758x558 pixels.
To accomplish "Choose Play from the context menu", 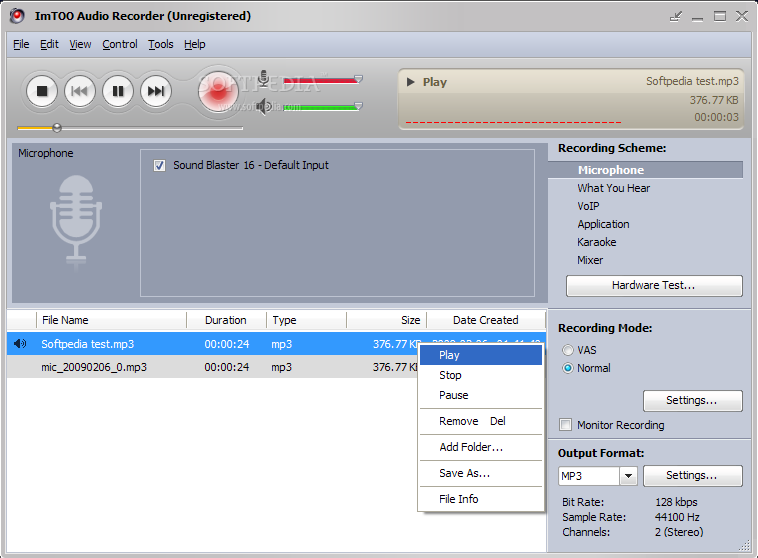I will [481, 355].
